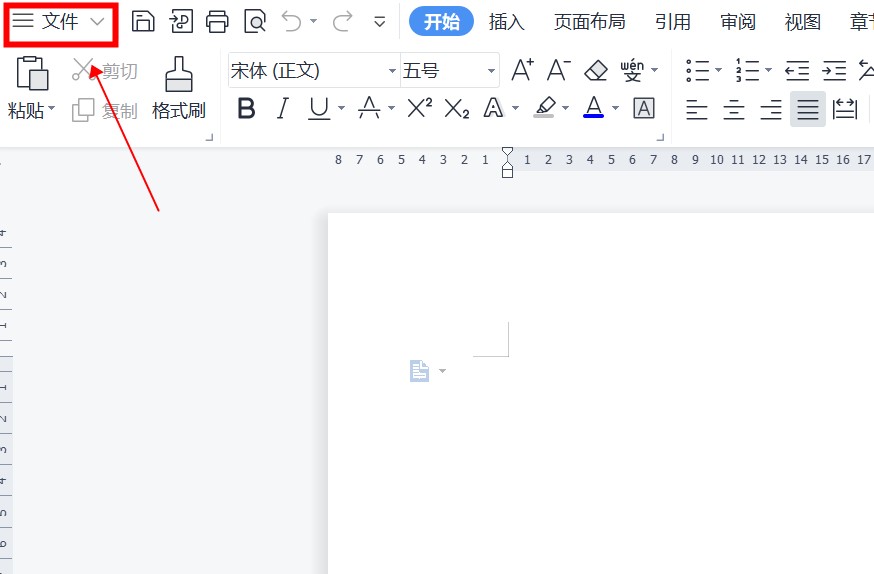The height and width of the screenshot is (574, 874).
Task: Click the Save icon
Action: [143, 22]
